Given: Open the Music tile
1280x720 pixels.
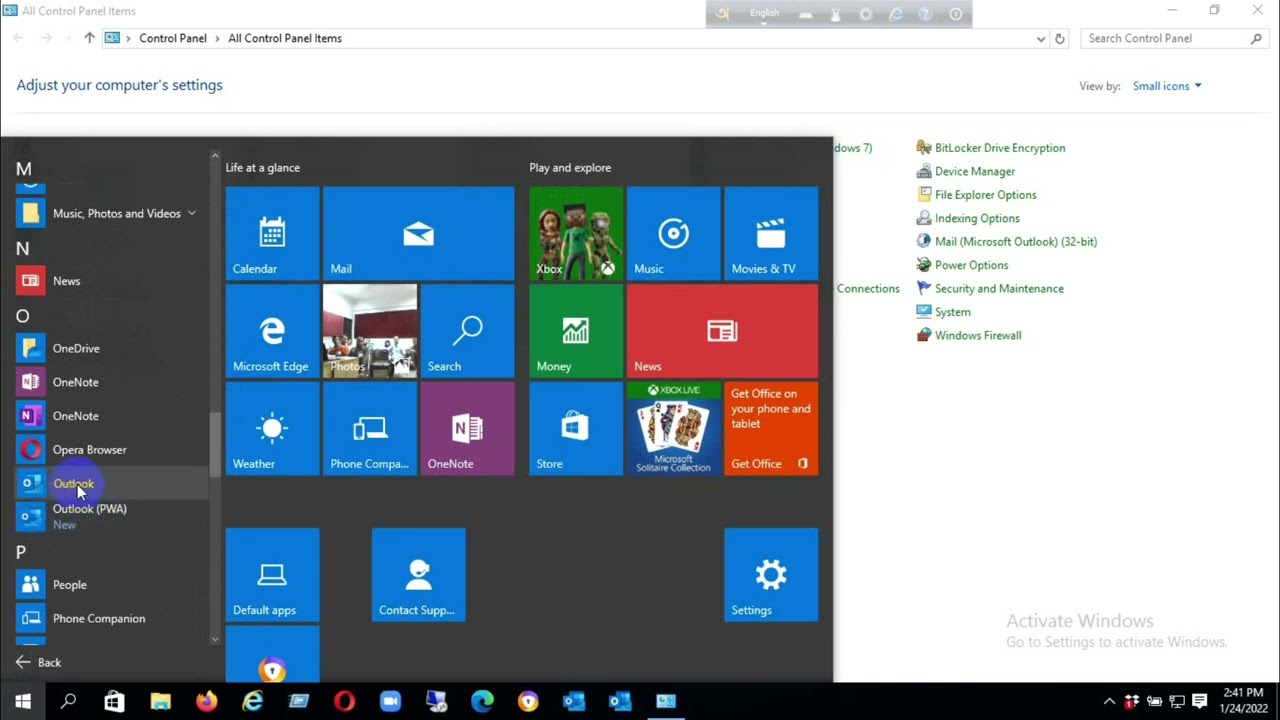Looking at the screenshot, I should [673, 233].
